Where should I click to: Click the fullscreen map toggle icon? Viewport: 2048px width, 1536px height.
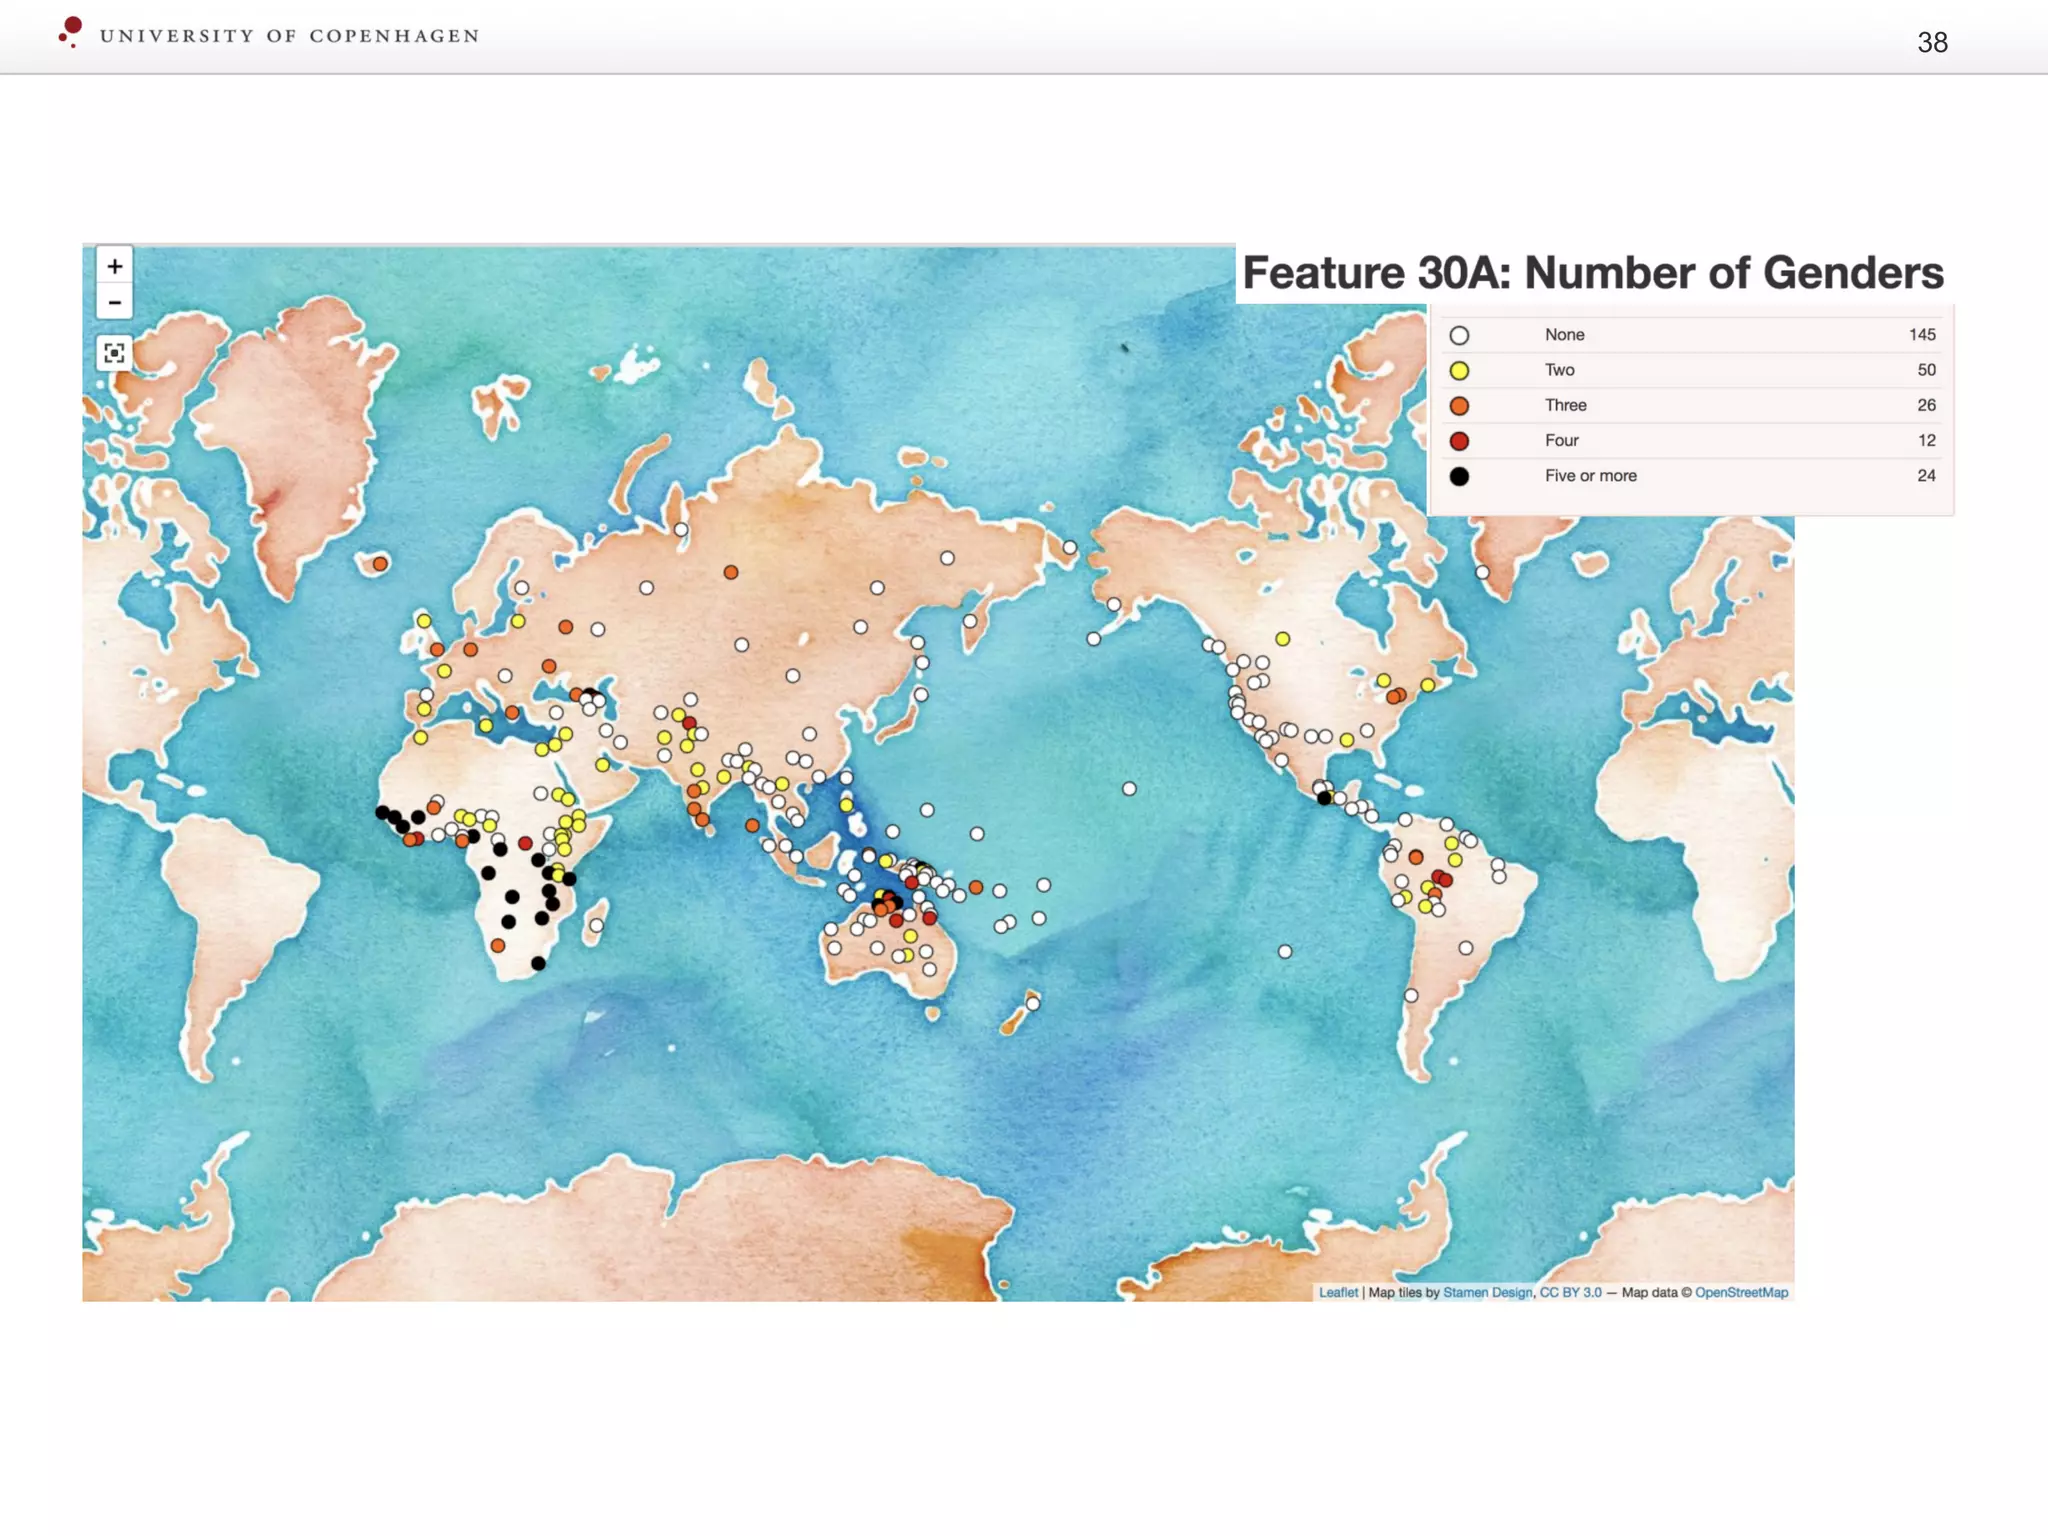(x=115, y=353)
